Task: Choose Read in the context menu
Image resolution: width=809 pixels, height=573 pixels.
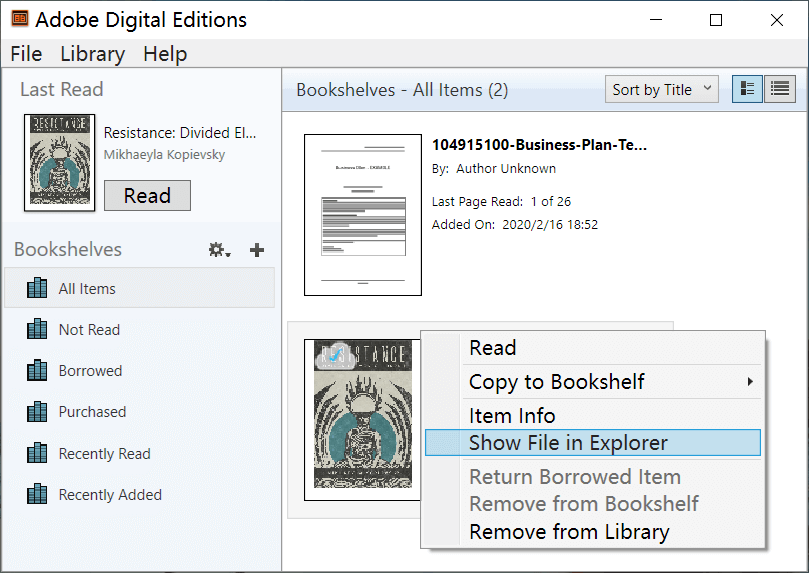Action: point(593,348)
